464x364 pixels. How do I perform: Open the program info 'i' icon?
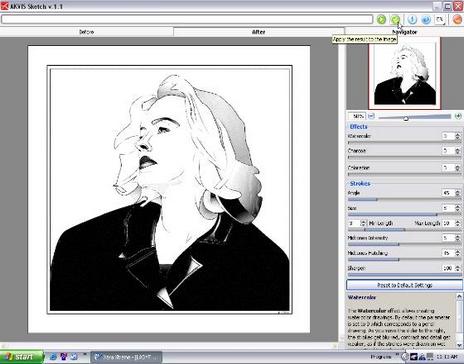click(412, 20)
